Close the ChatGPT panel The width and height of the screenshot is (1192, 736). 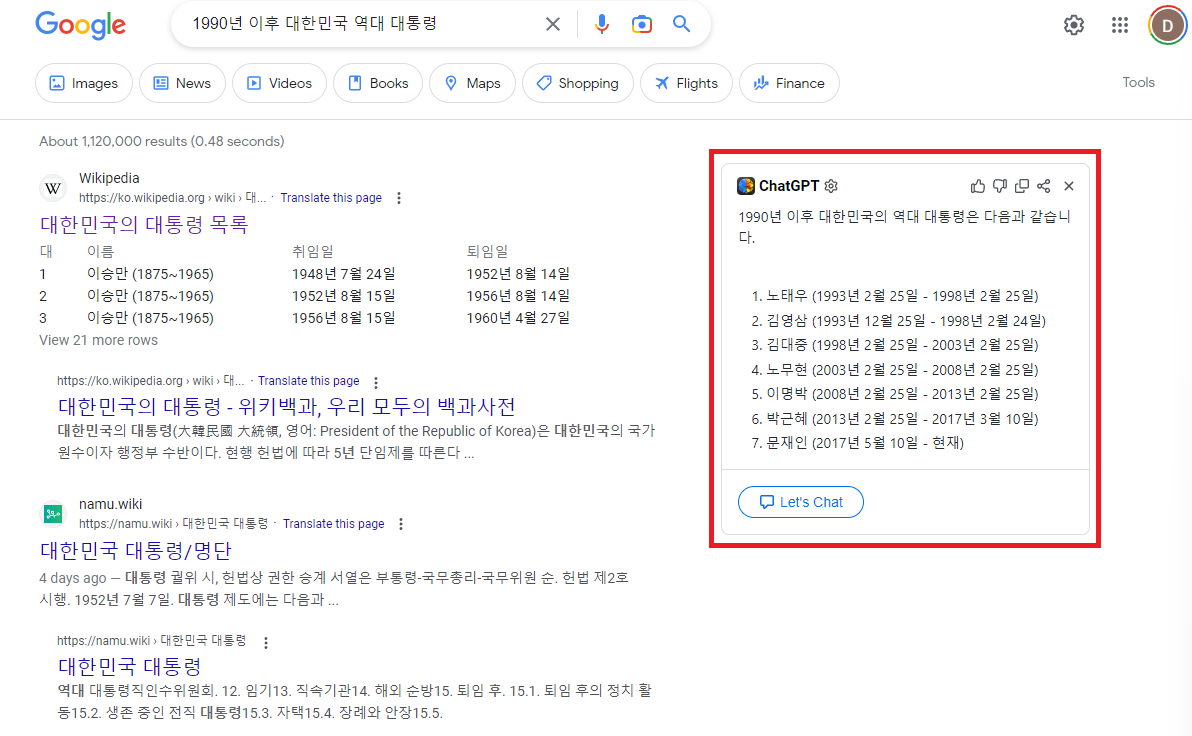[1069, 186]
